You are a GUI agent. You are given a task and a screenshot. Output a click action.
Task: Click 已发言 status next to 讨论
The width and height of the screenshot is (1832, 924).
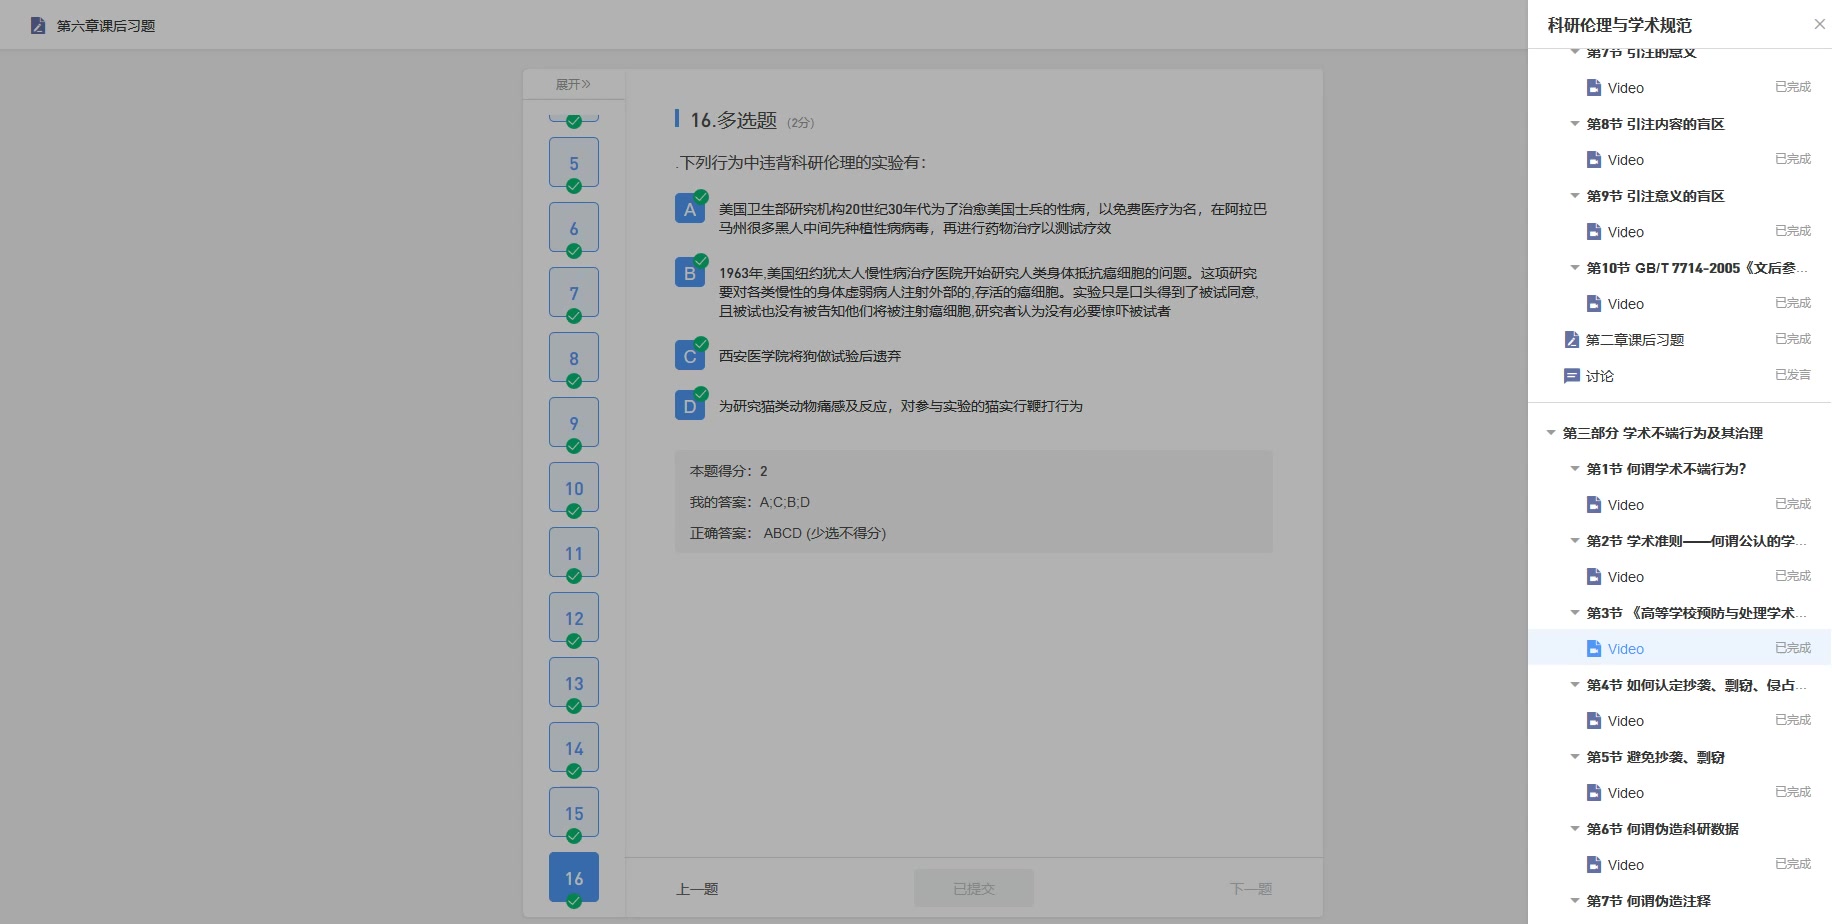click(1793, 375)
